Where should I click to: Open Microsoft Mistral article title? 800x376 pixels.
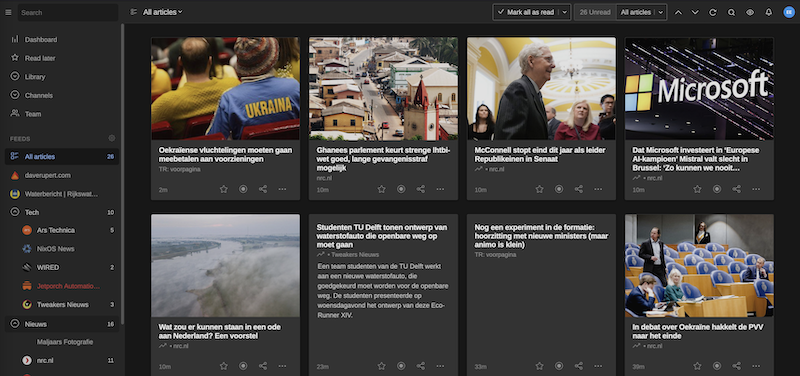tap(696, 159)
